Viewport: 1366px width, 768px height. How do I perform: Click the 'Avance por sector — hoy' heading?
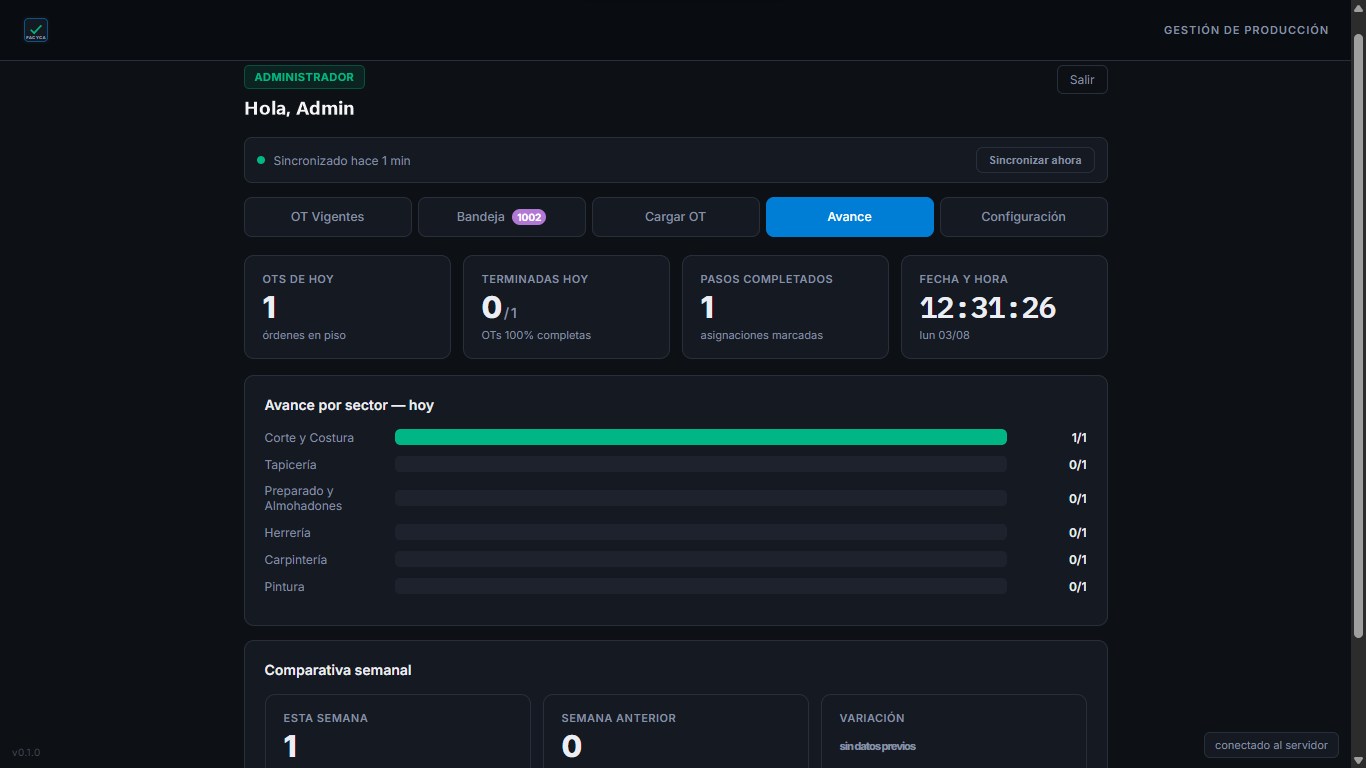click(x=349, y=405)
